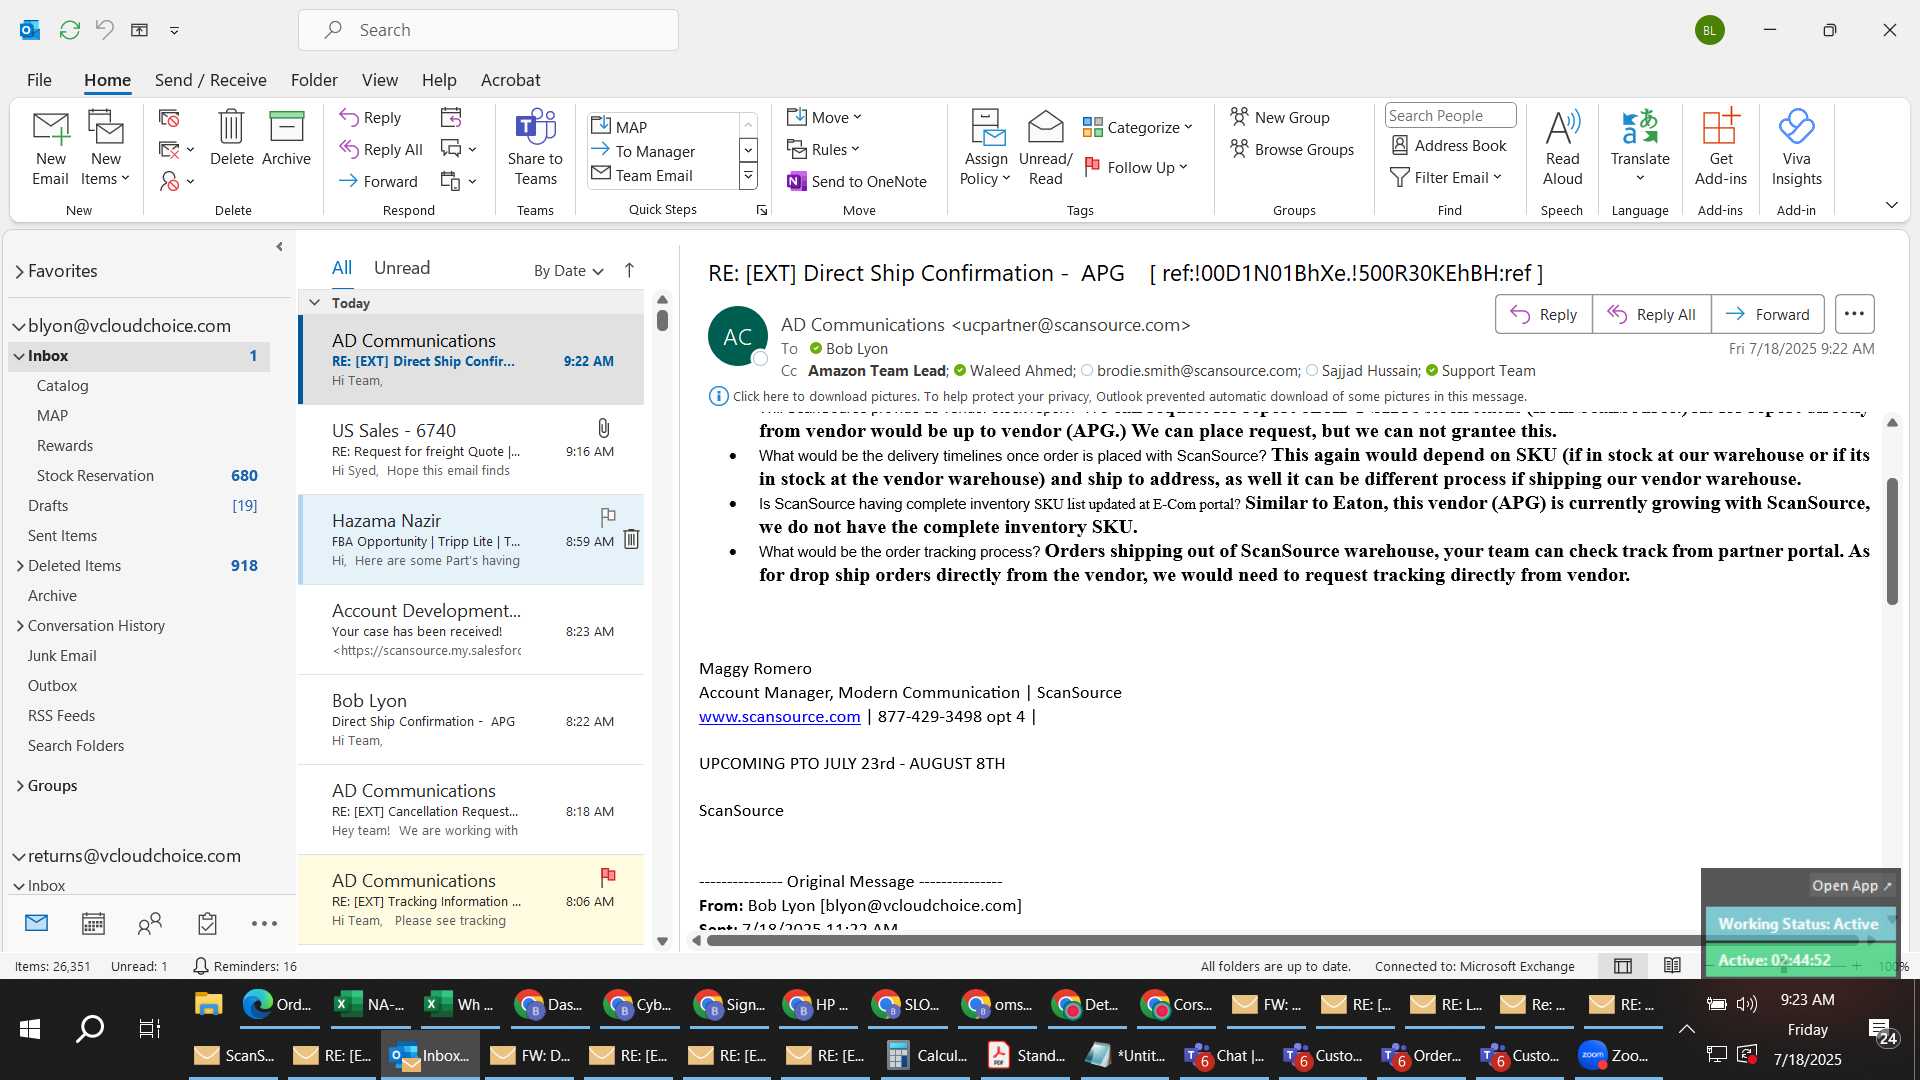Image resolution: width=1920 pixels, height=1080 pixels.
Task: Click the Send/Receive All Folders sync icon
Action: [69, 30]
